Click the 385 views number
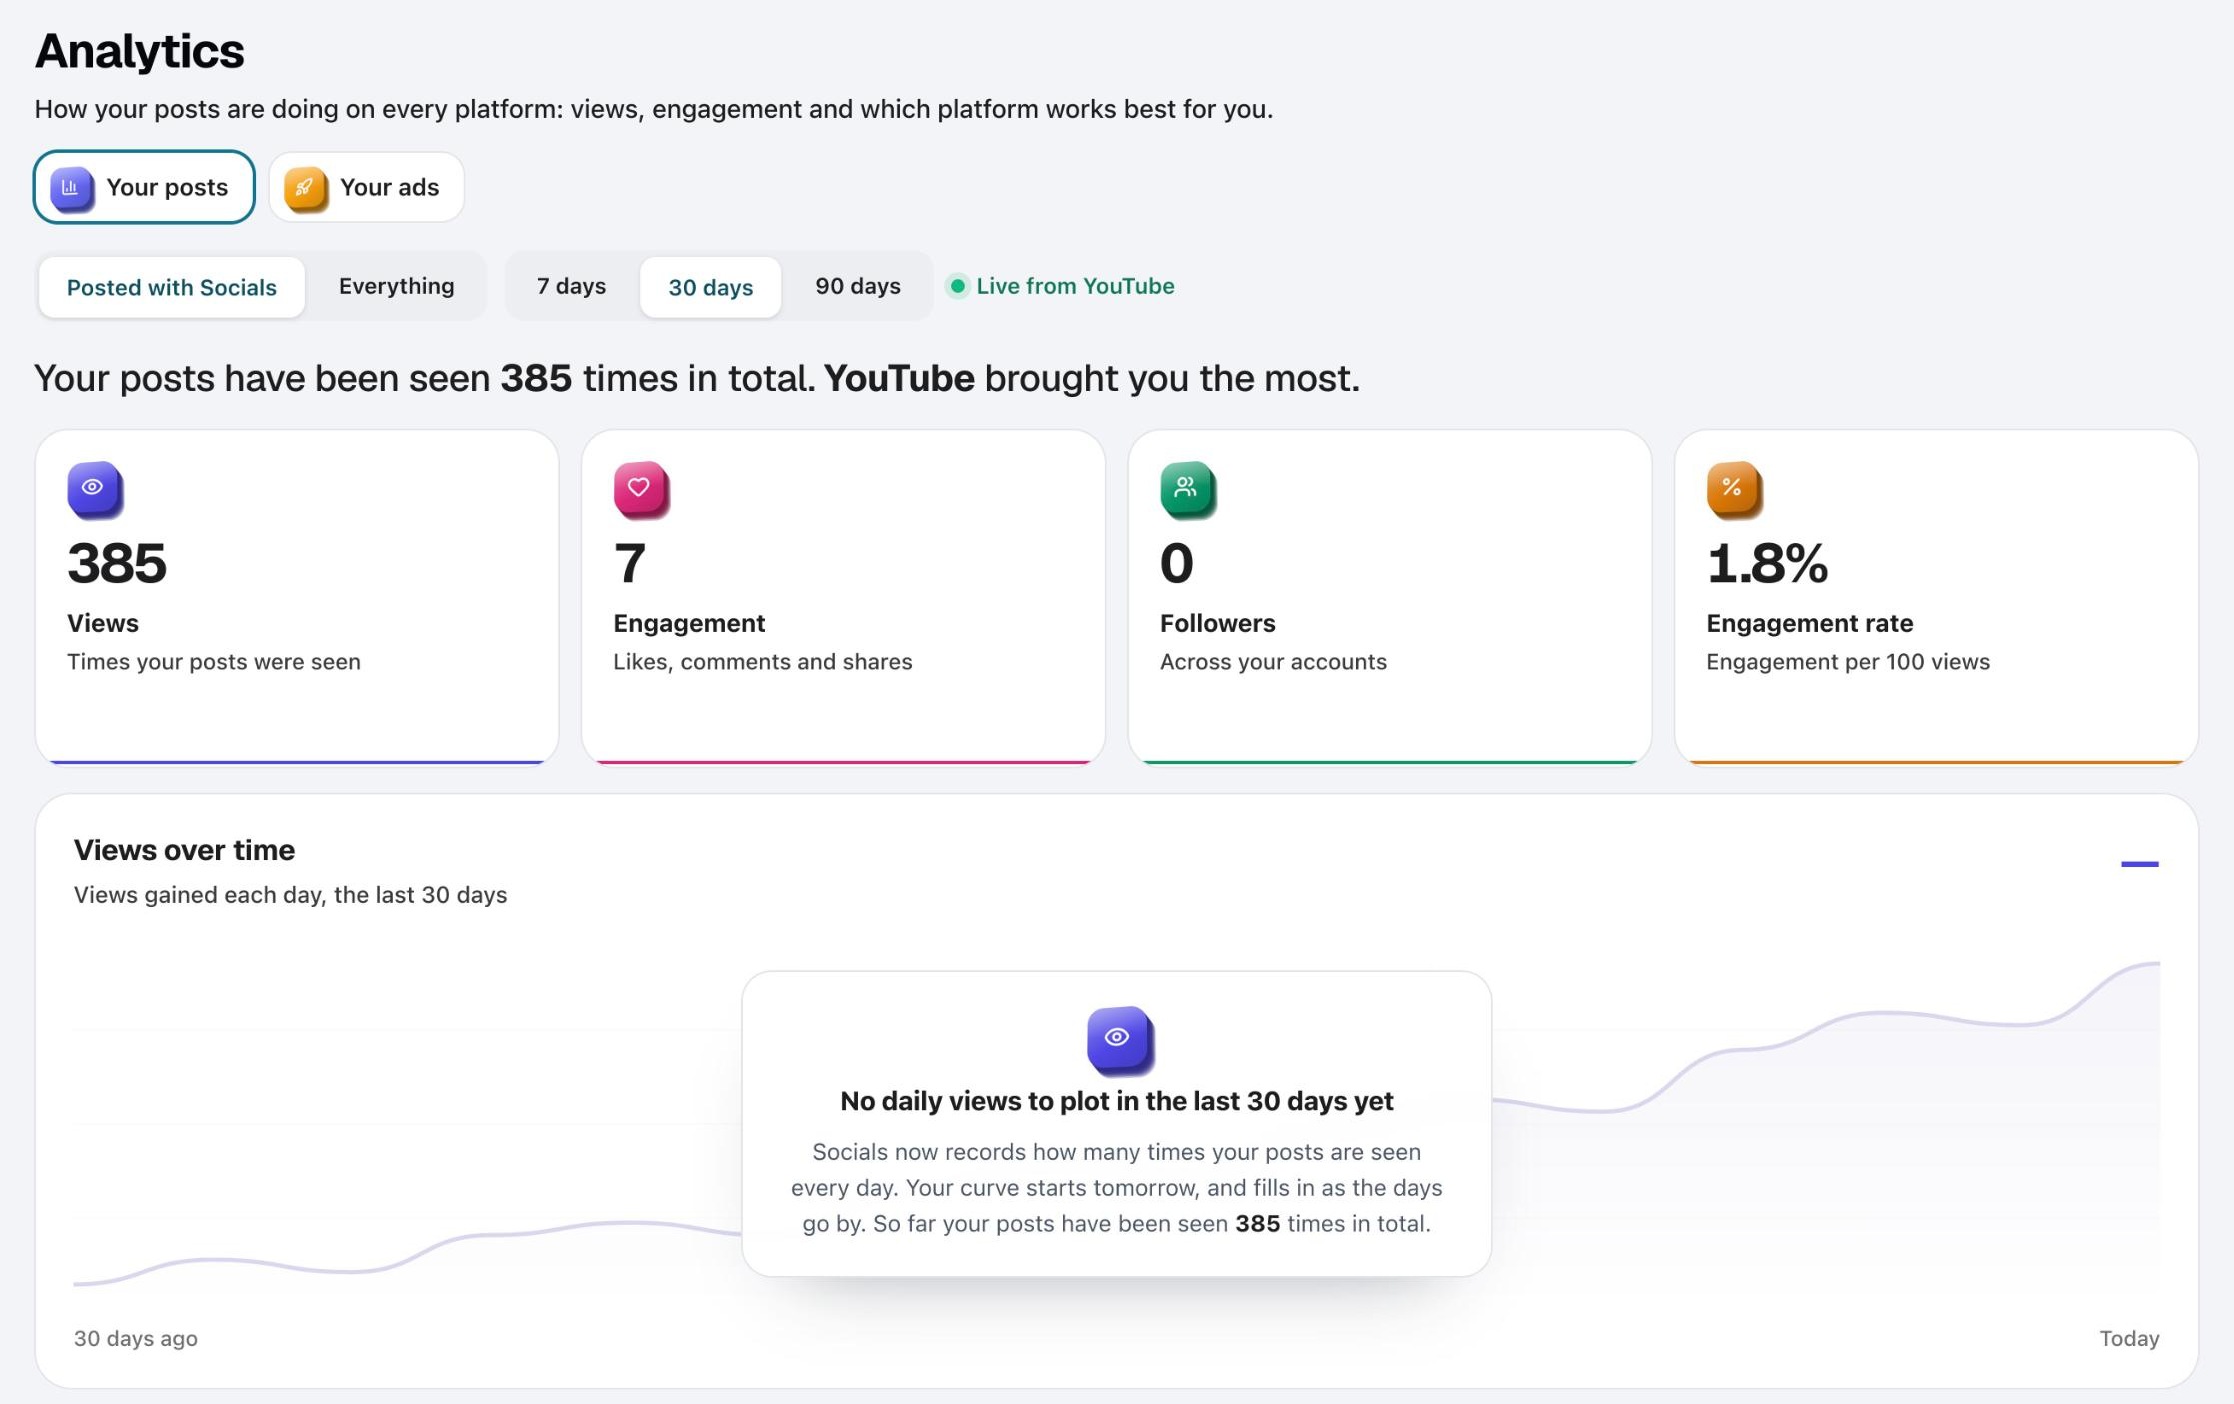Screen dimensions: 2234x1404 pyautogui.click(x=117, y=563)
